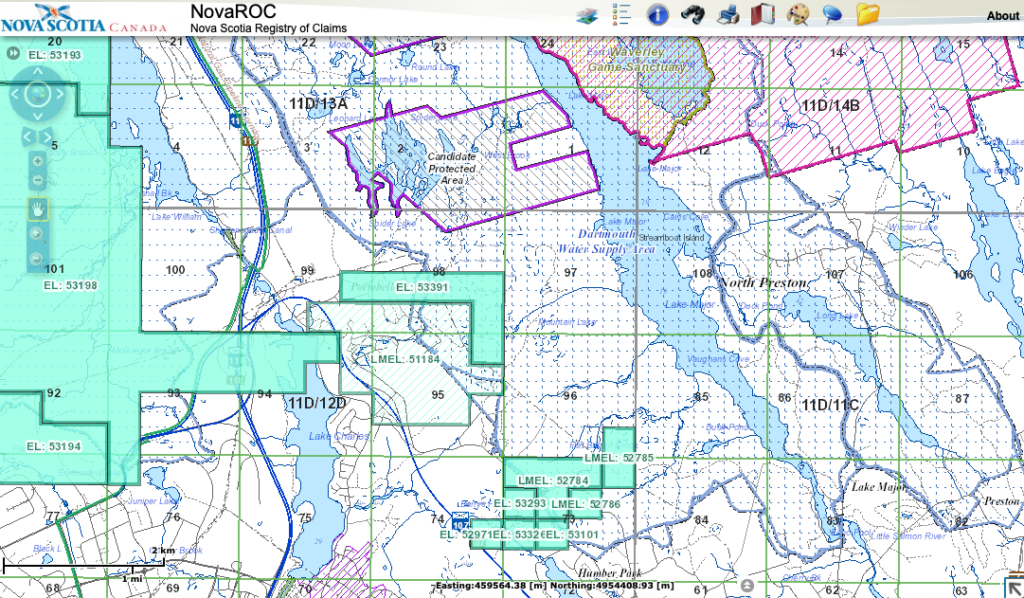Screen dimensions: 1024x598
Task: Expand the overview map corner arrow
Action: click(1012, 587)
